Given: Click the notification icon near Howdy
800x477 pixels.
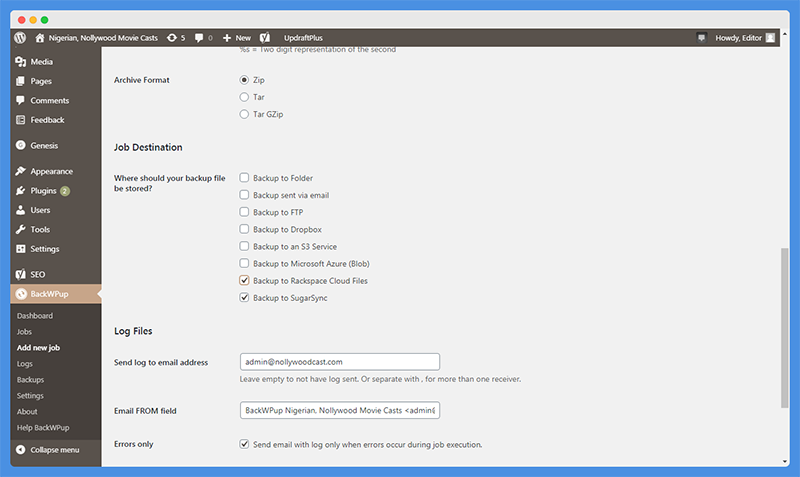Looking at the screenshot, I should (702, 38).
